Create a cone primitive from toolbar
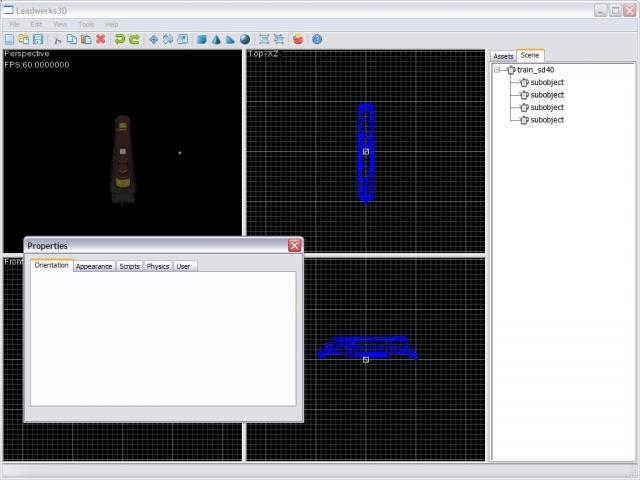The height and width of the screenshot is (480, 640). point(215,40)
